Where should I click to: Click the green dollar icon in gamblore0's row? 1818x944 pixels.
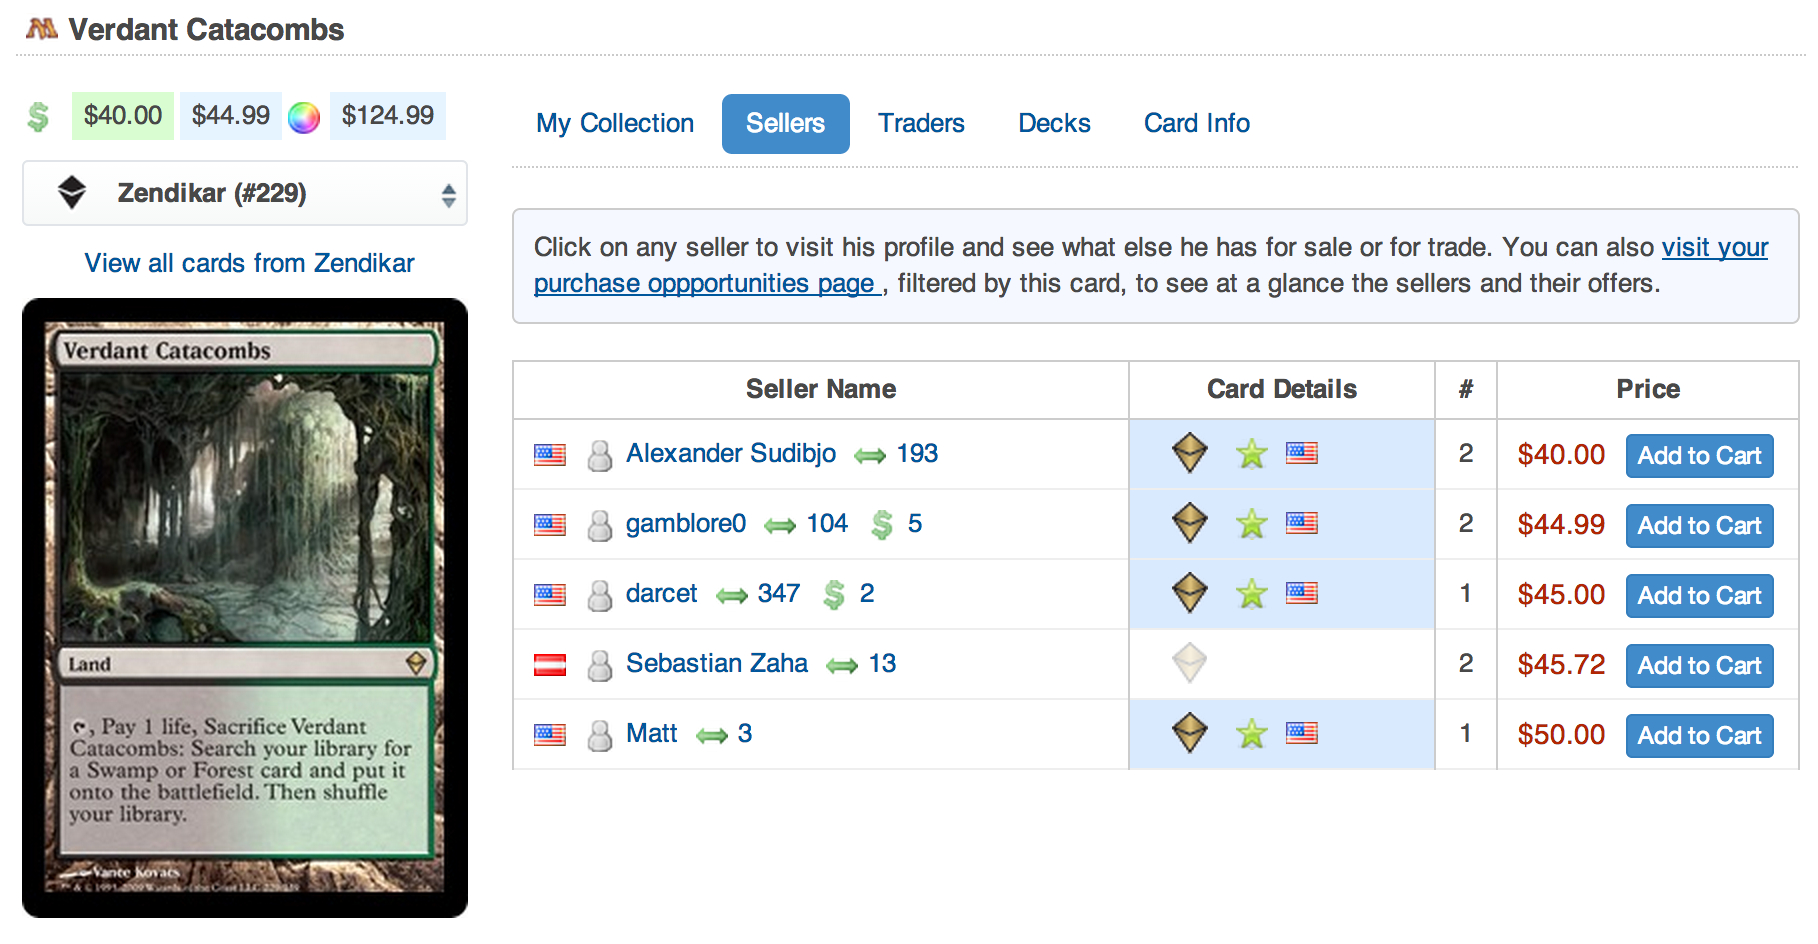882,524
